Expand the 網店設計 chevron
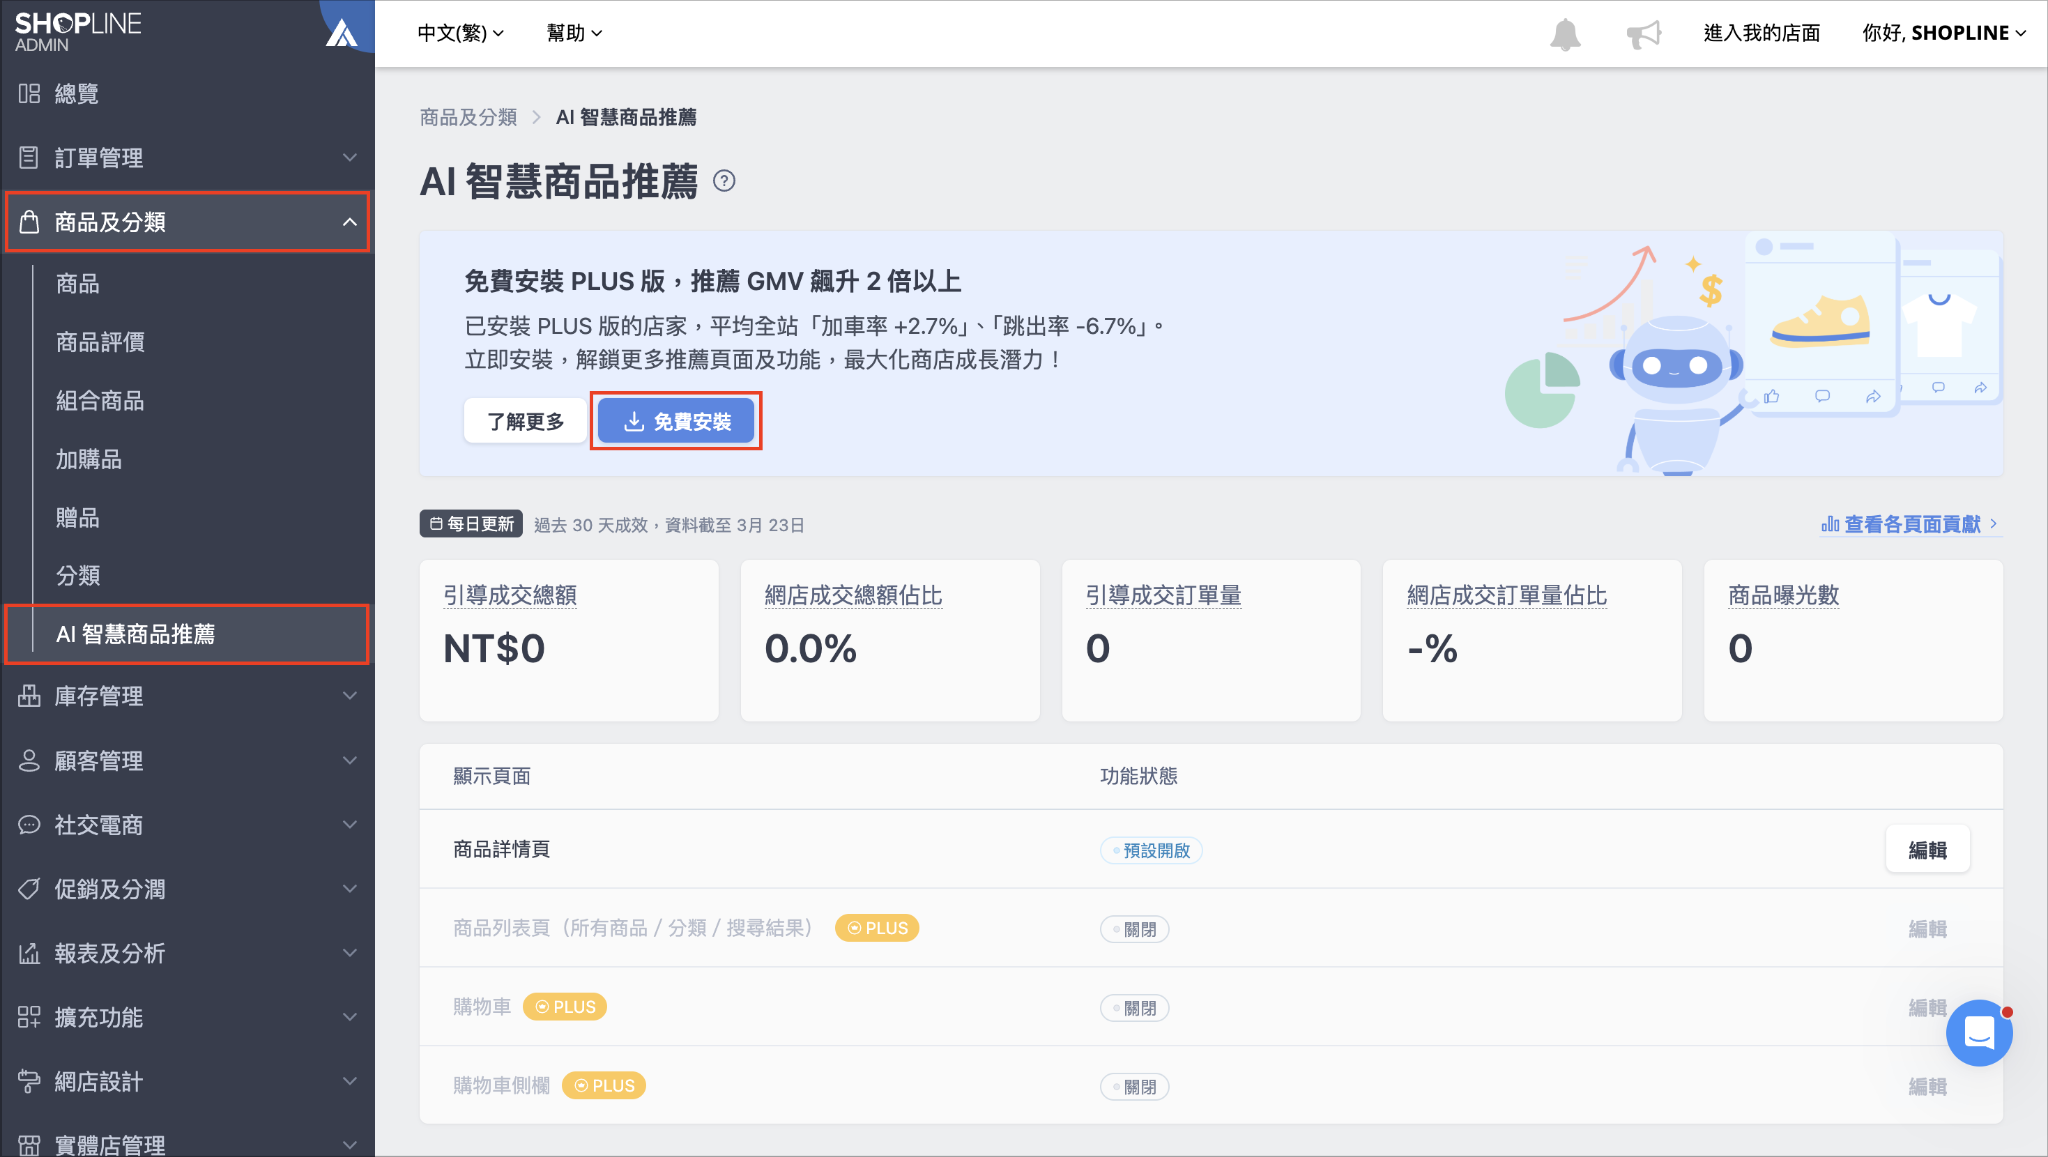Viewport: 2048px width, 1157px height. [349, 1081]
